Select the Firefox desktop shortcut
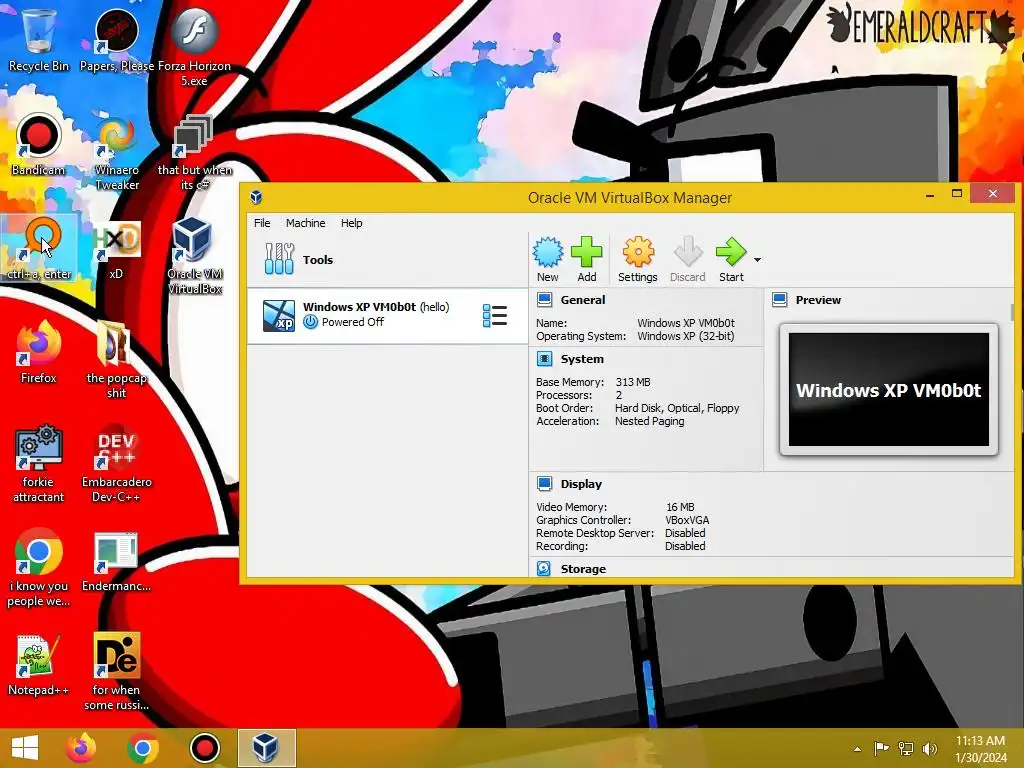 click(x=39, y=353)
